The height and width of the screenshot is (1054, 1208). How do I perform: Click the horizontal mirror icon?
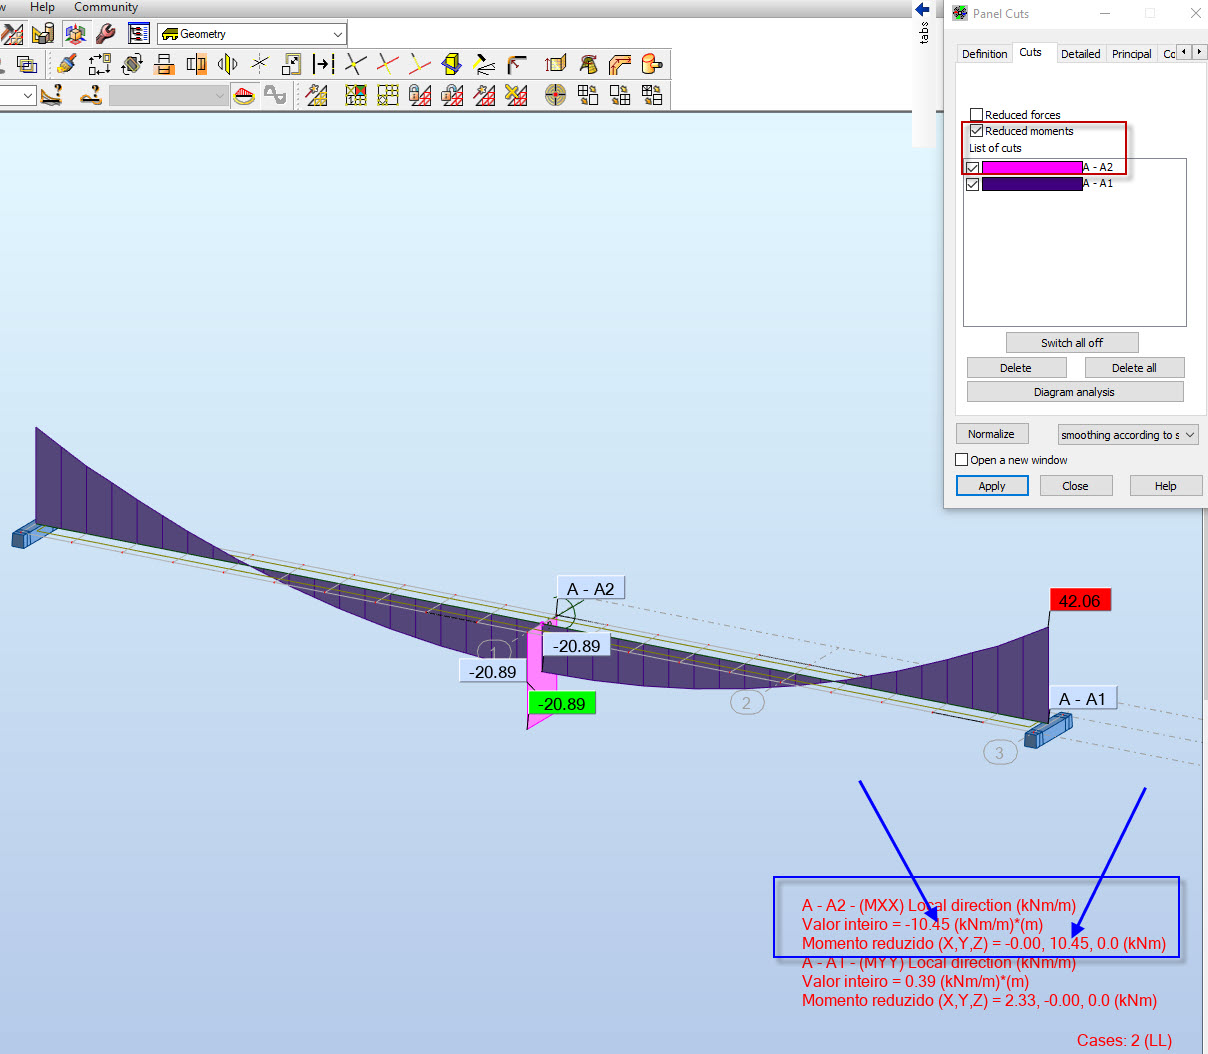[x=164, y=65]
